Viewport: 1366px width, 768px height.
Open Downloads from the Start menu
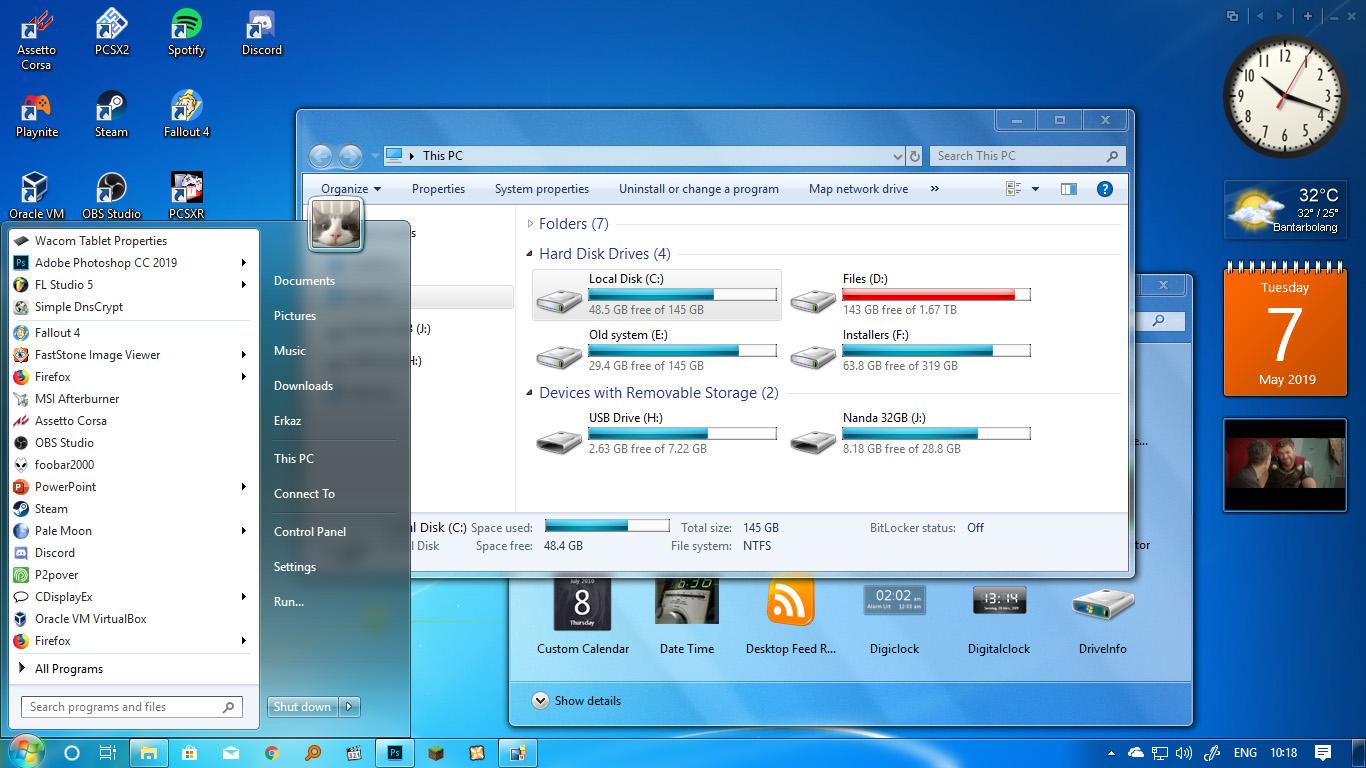pos(303,386)
